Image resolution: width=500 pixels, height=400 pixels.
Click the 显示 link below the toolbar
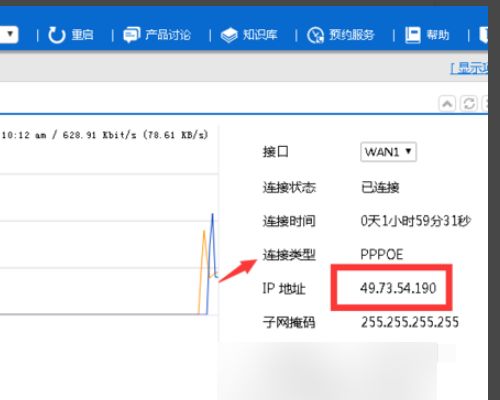point(469,68)
